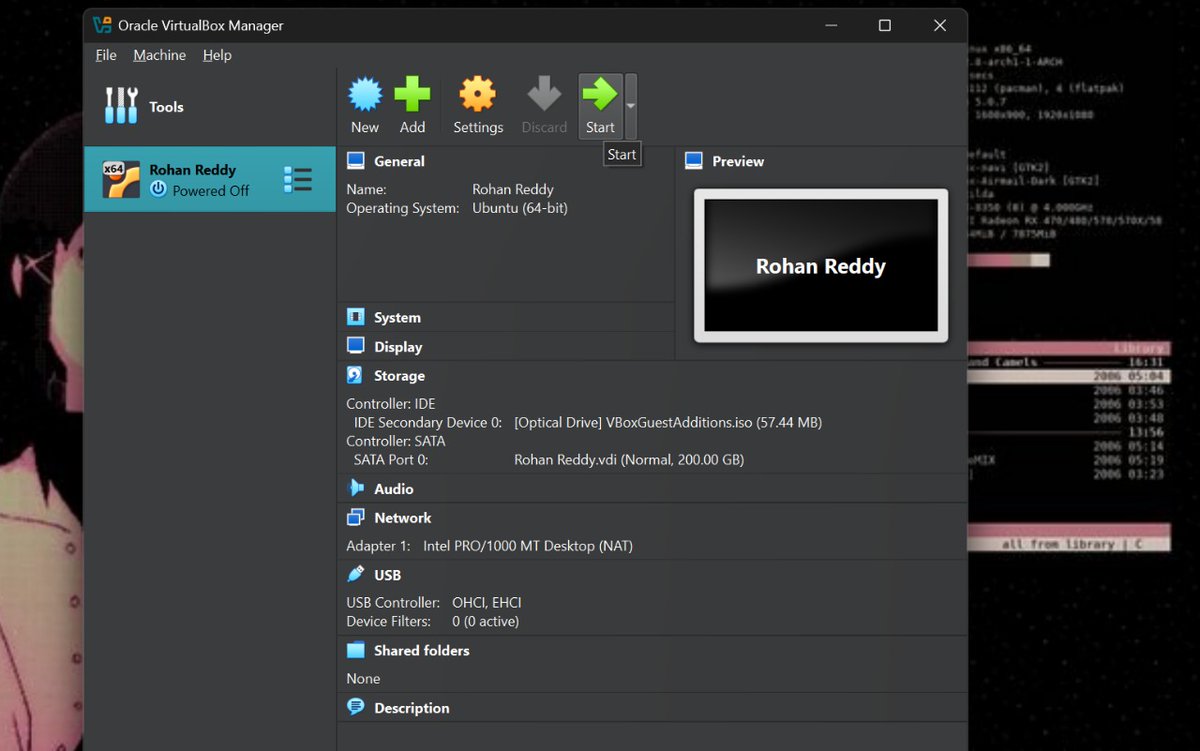Click the General monitor icon
The image size is (1200, 751).
tap(356, 160)
